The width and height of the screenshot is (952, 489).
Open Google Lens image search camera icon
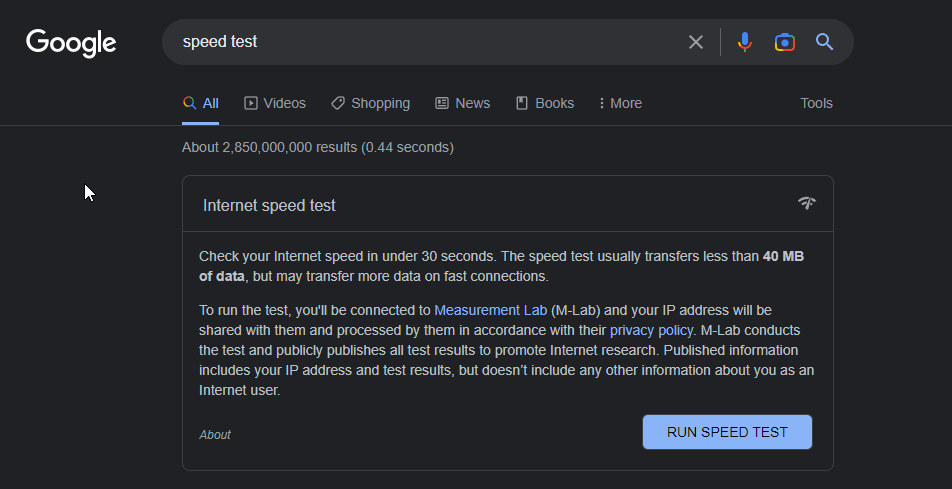click(x=784, y=42)
